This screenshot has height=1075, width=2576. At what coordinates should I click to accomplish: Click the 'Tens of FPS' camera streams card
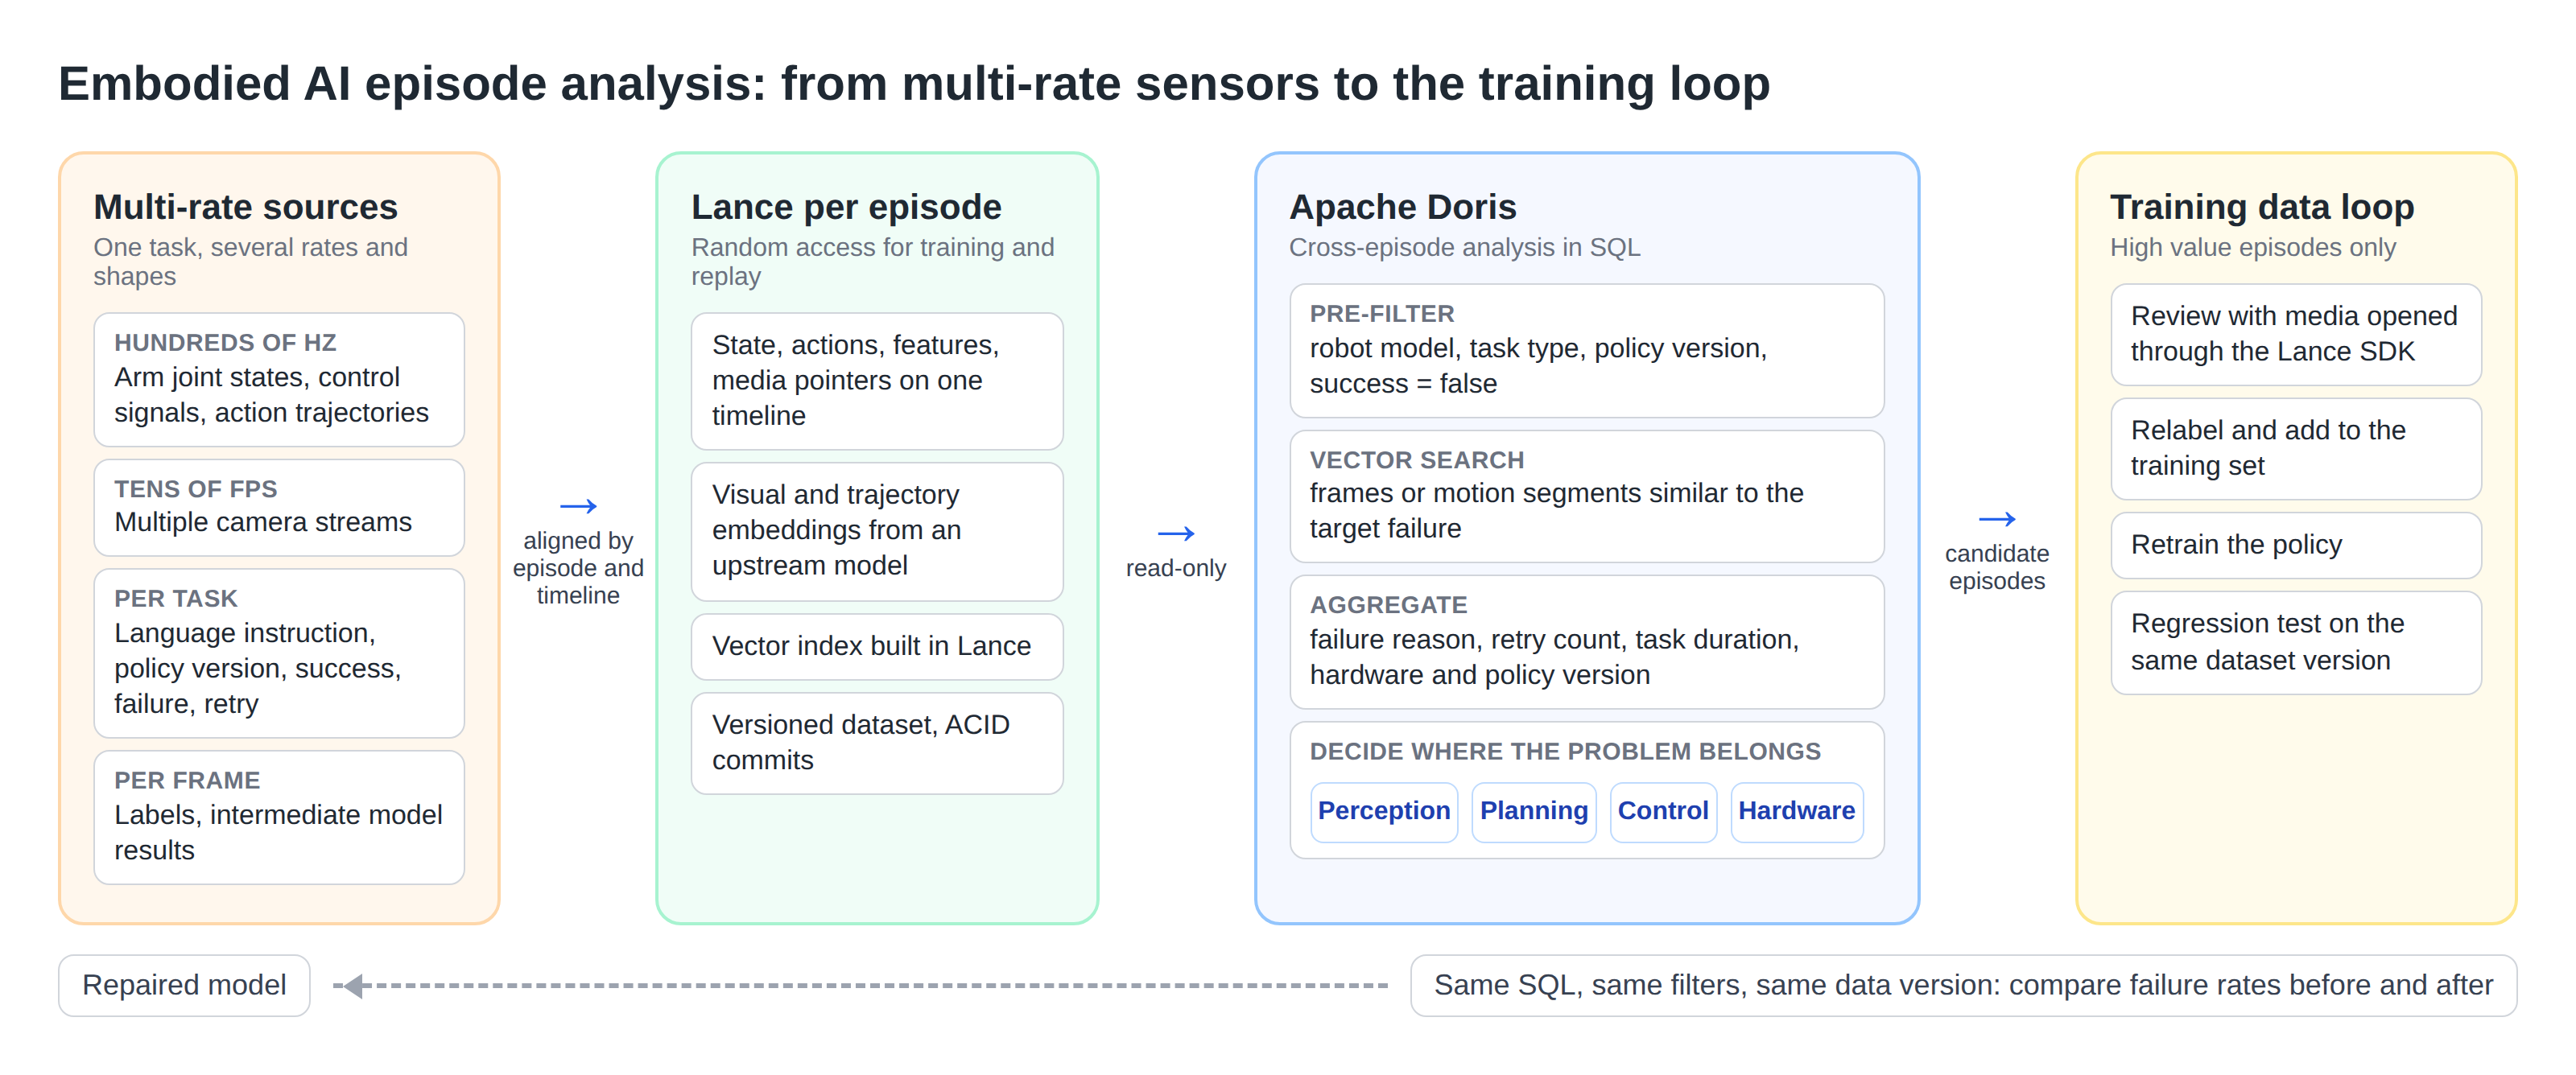[279, 507]
